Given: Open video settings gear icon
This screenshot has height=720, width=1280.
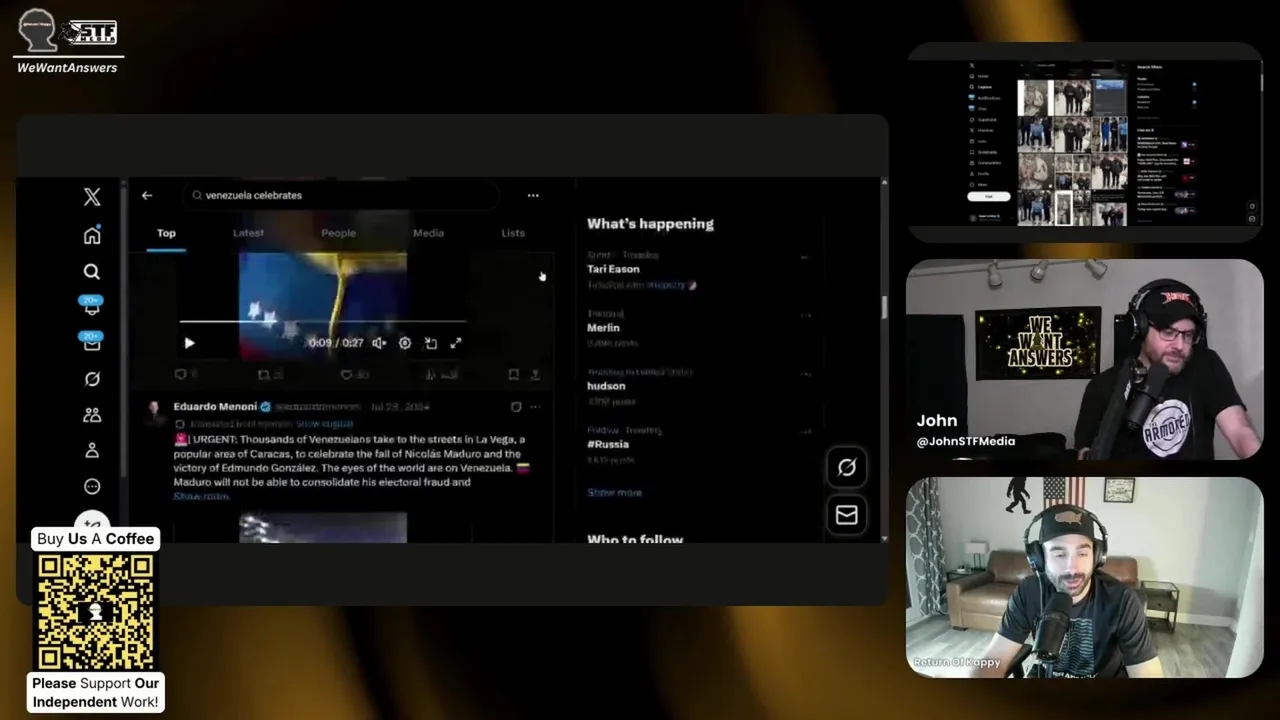Looking at the screenshot, I should pyautogui.click(x=405, y=343).
